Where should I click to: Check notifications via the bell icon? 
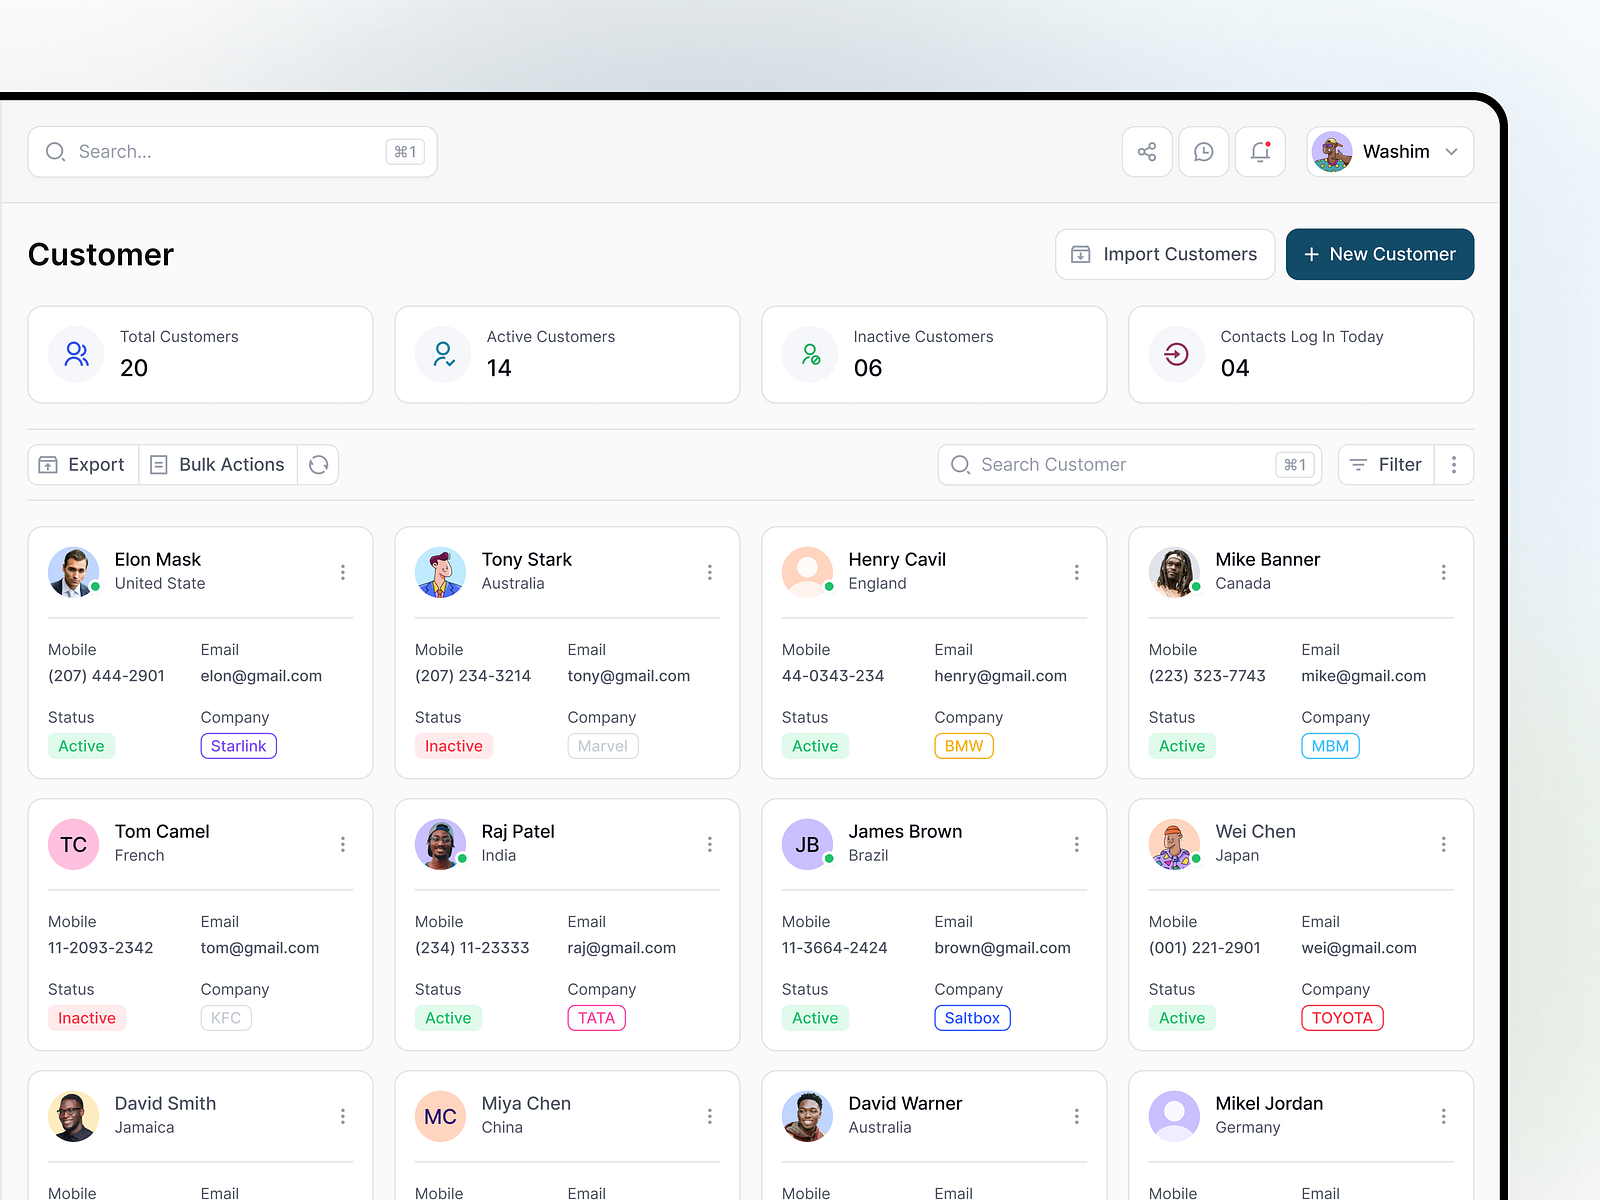pos(1259,151)
